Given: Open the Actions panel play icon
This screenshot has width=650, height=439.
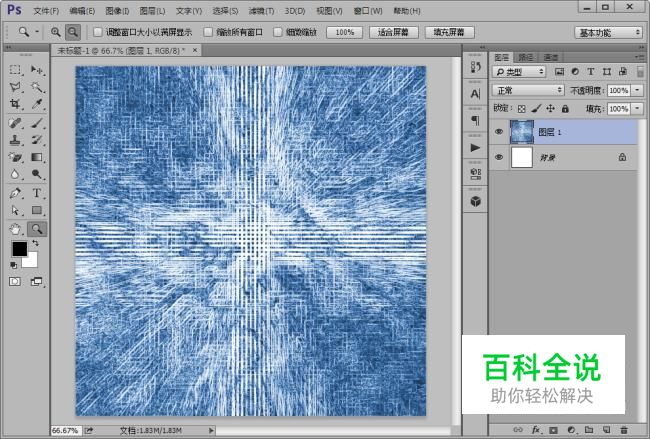Looking at the screenshot, I should (475, 148).
